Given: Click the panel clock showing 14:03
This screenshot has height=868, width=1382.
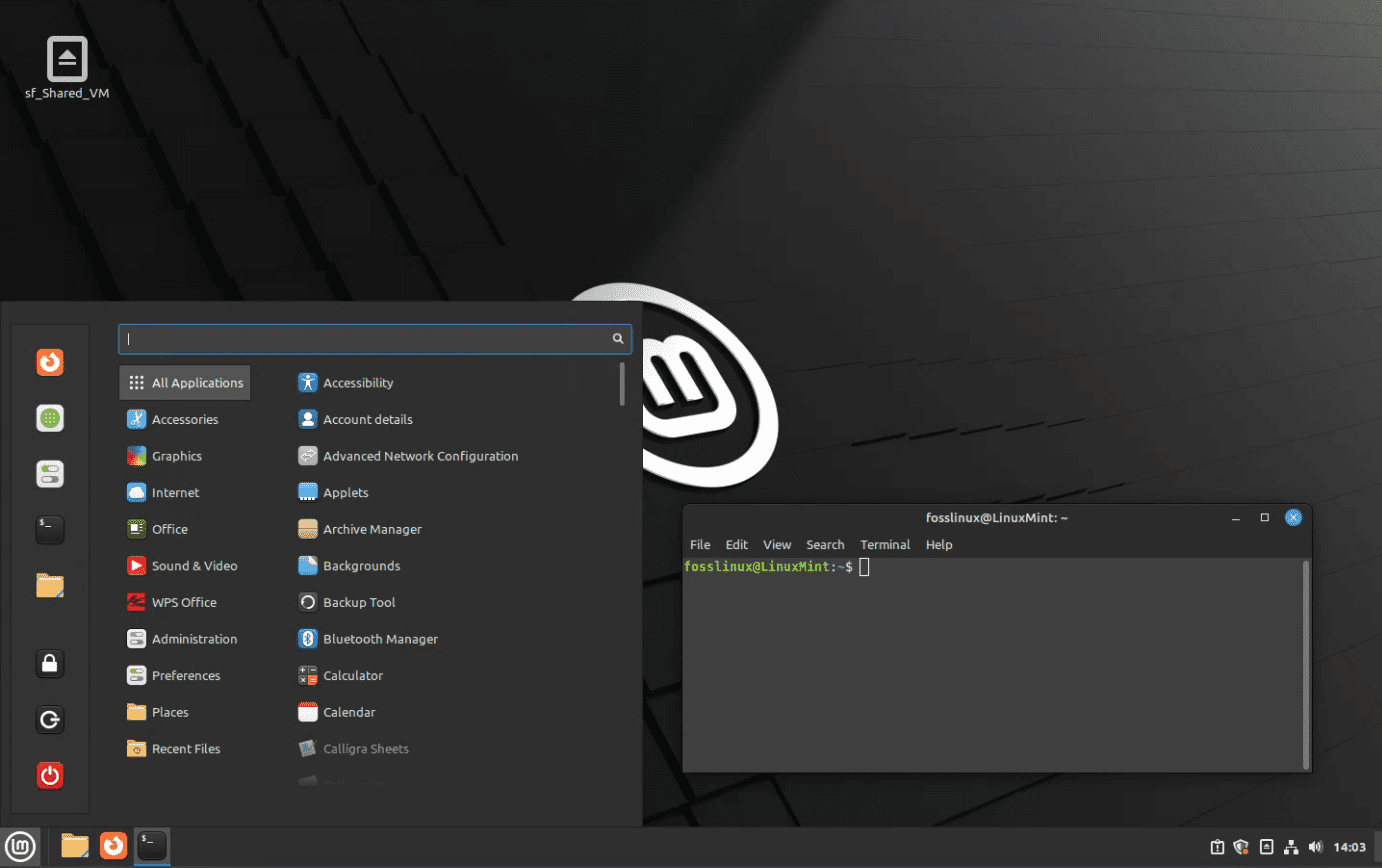Looking at the screenshot, I should point(1349,847).
